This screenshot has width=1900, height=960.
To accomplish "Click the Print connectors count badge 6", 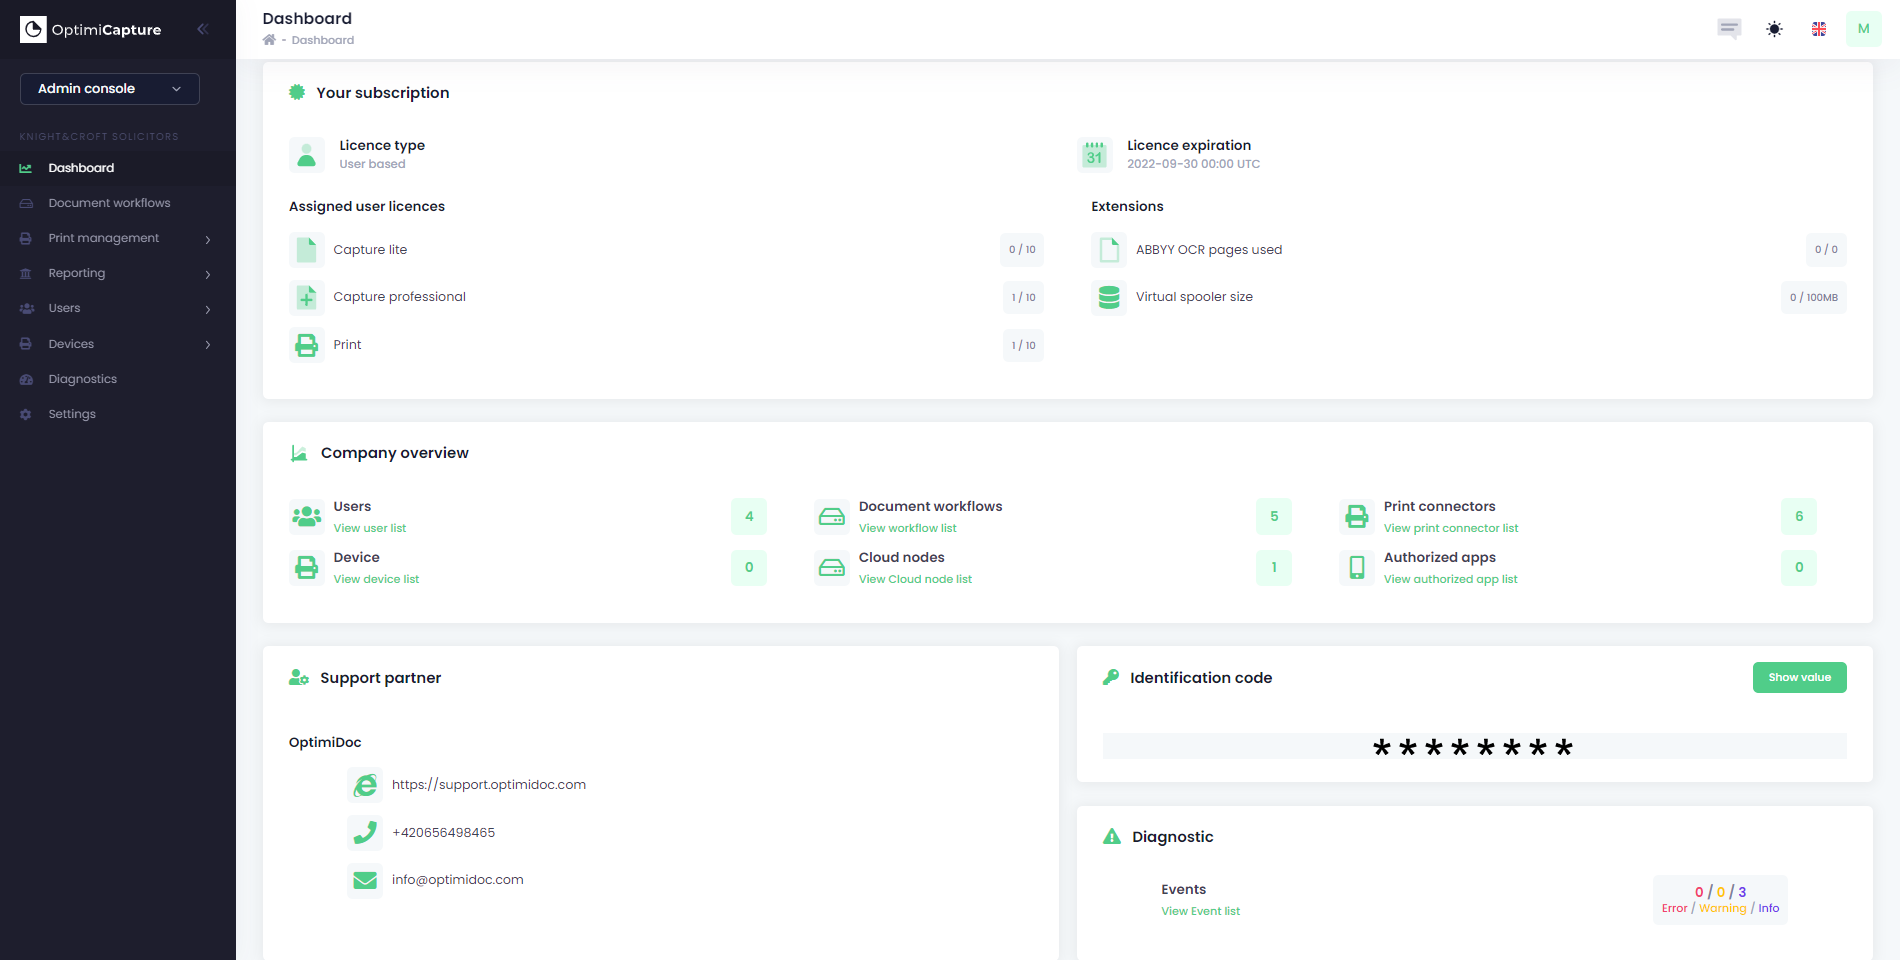I will [1799, 516].
